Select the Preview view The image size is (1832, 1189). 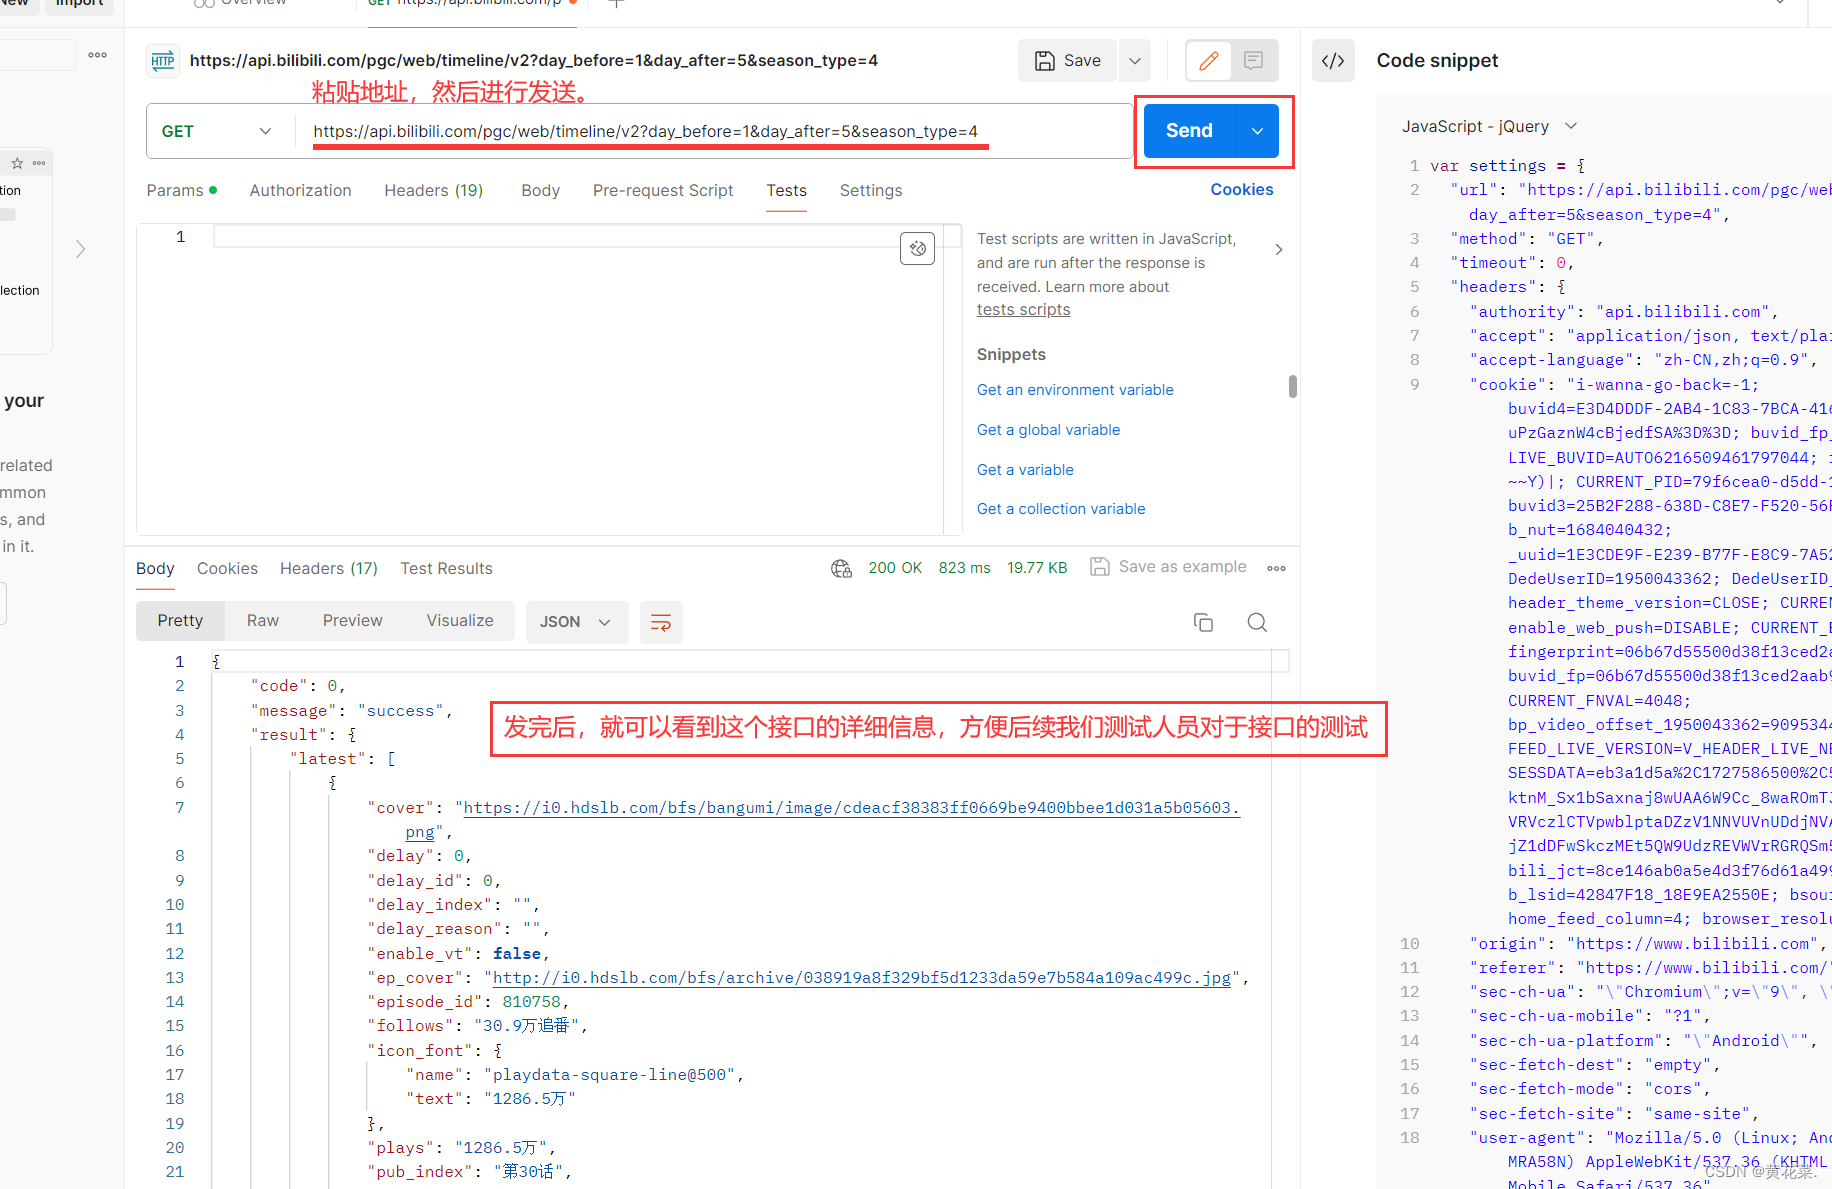pyautogui.click(x=352, y=621)
